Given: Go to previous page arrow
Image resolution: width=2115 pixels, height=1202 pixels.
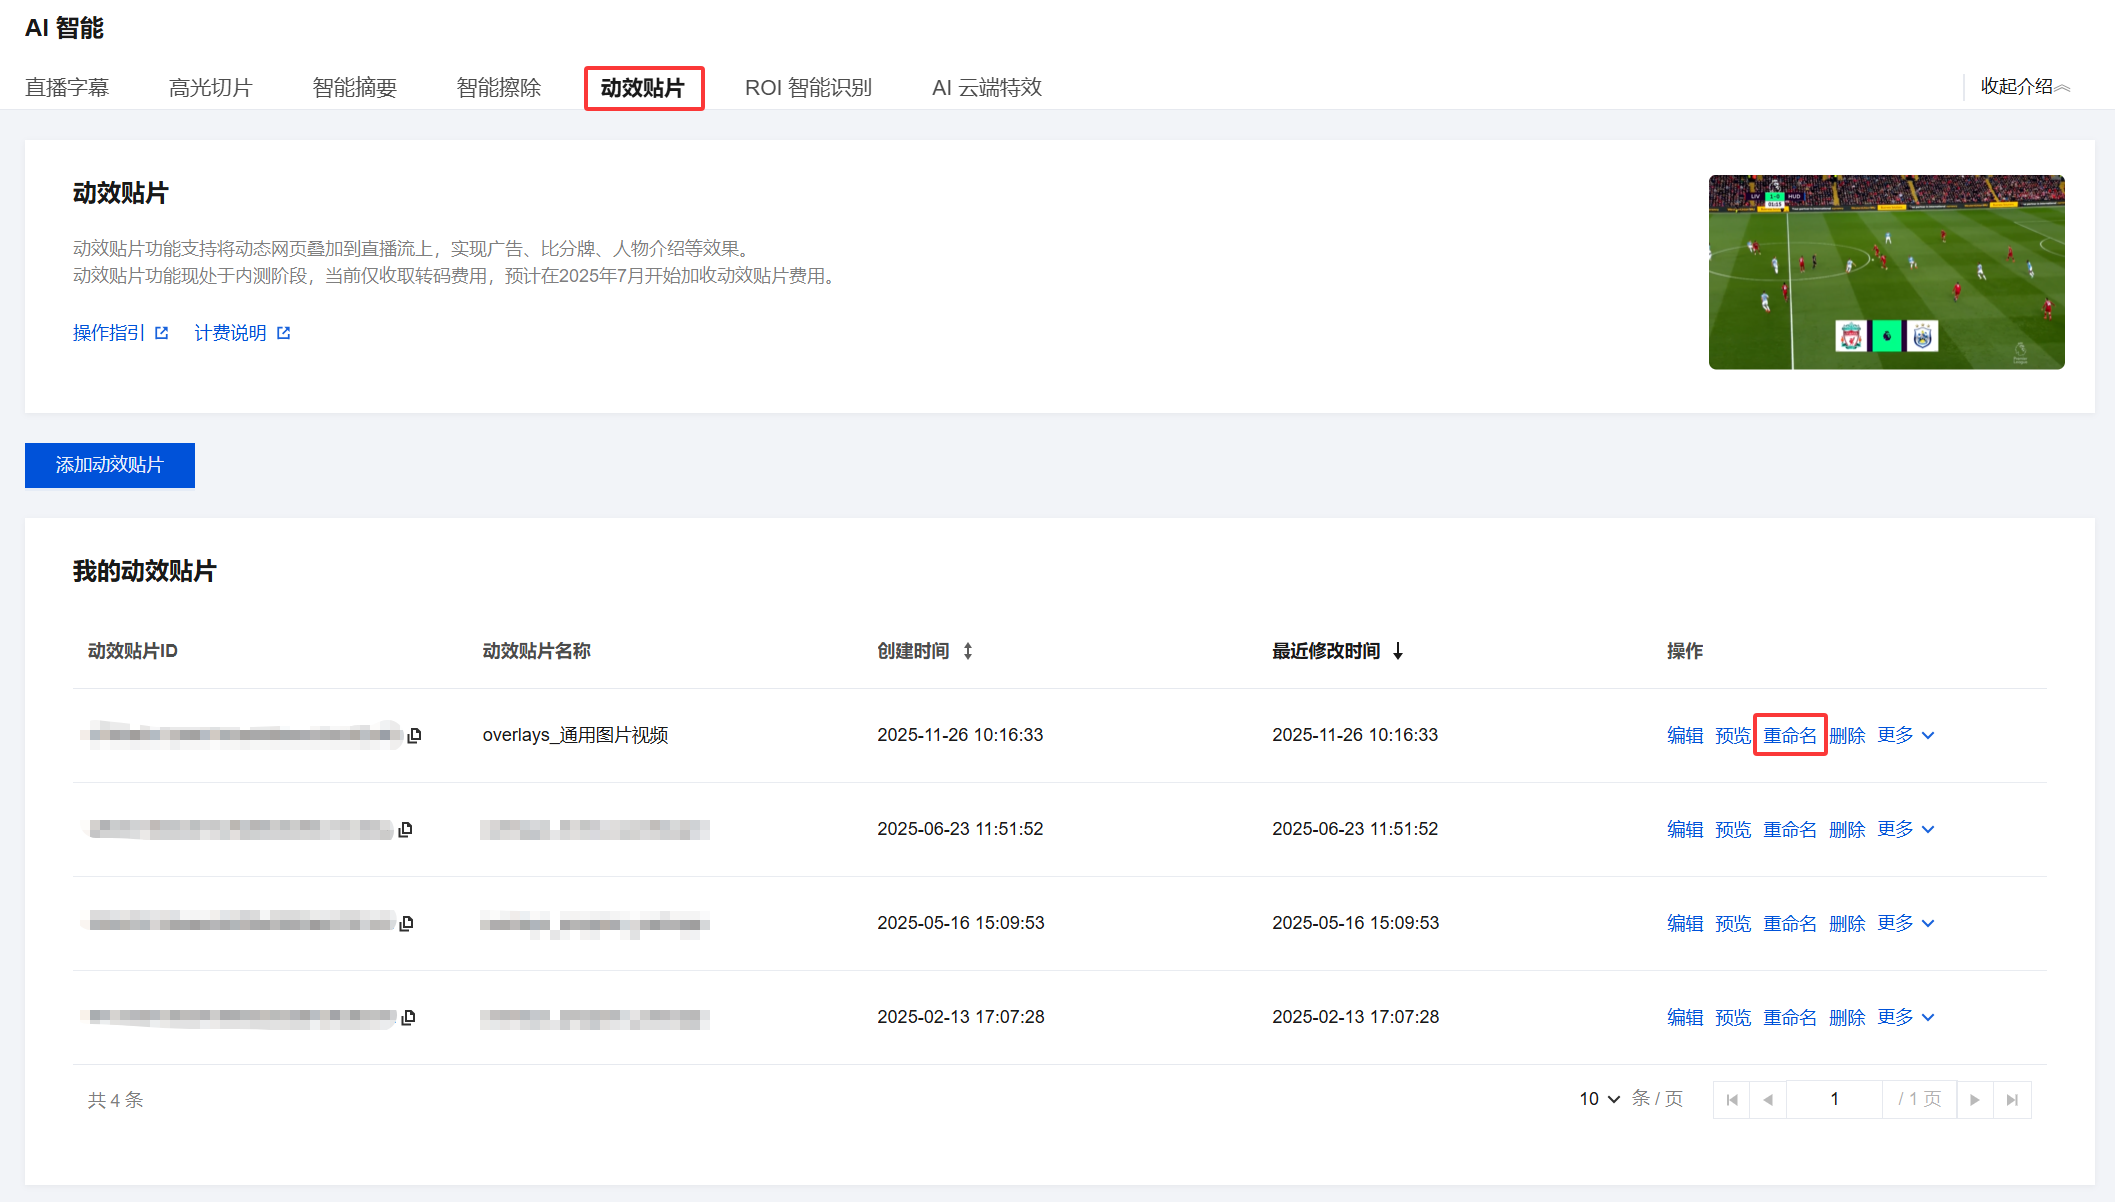Looking at the screenshot, I should click(x=1768, y=1099).
